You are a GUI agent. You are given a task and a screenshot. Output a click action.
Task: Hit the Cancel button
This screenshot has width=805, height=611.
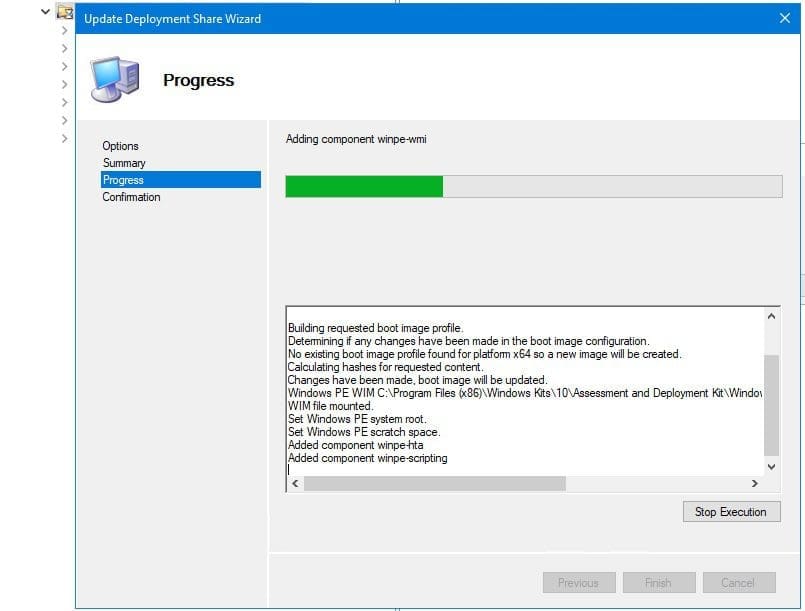pyautogui.click(x=738, y=582)
